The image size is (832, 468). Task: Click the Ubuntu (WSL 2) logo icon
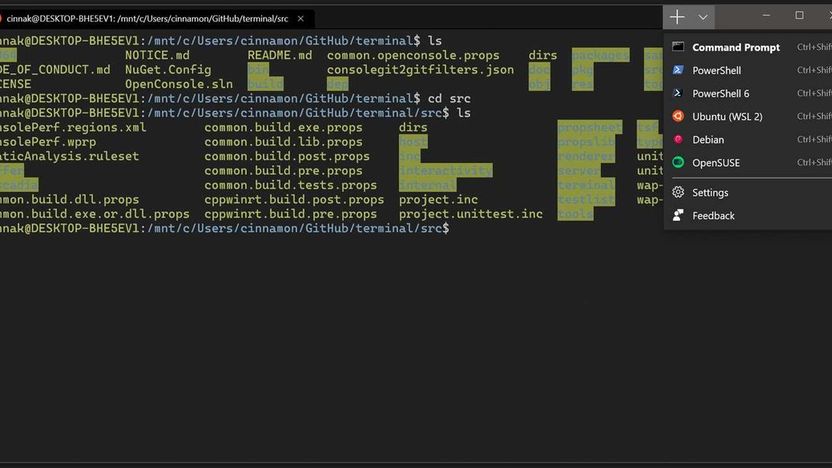678,116
